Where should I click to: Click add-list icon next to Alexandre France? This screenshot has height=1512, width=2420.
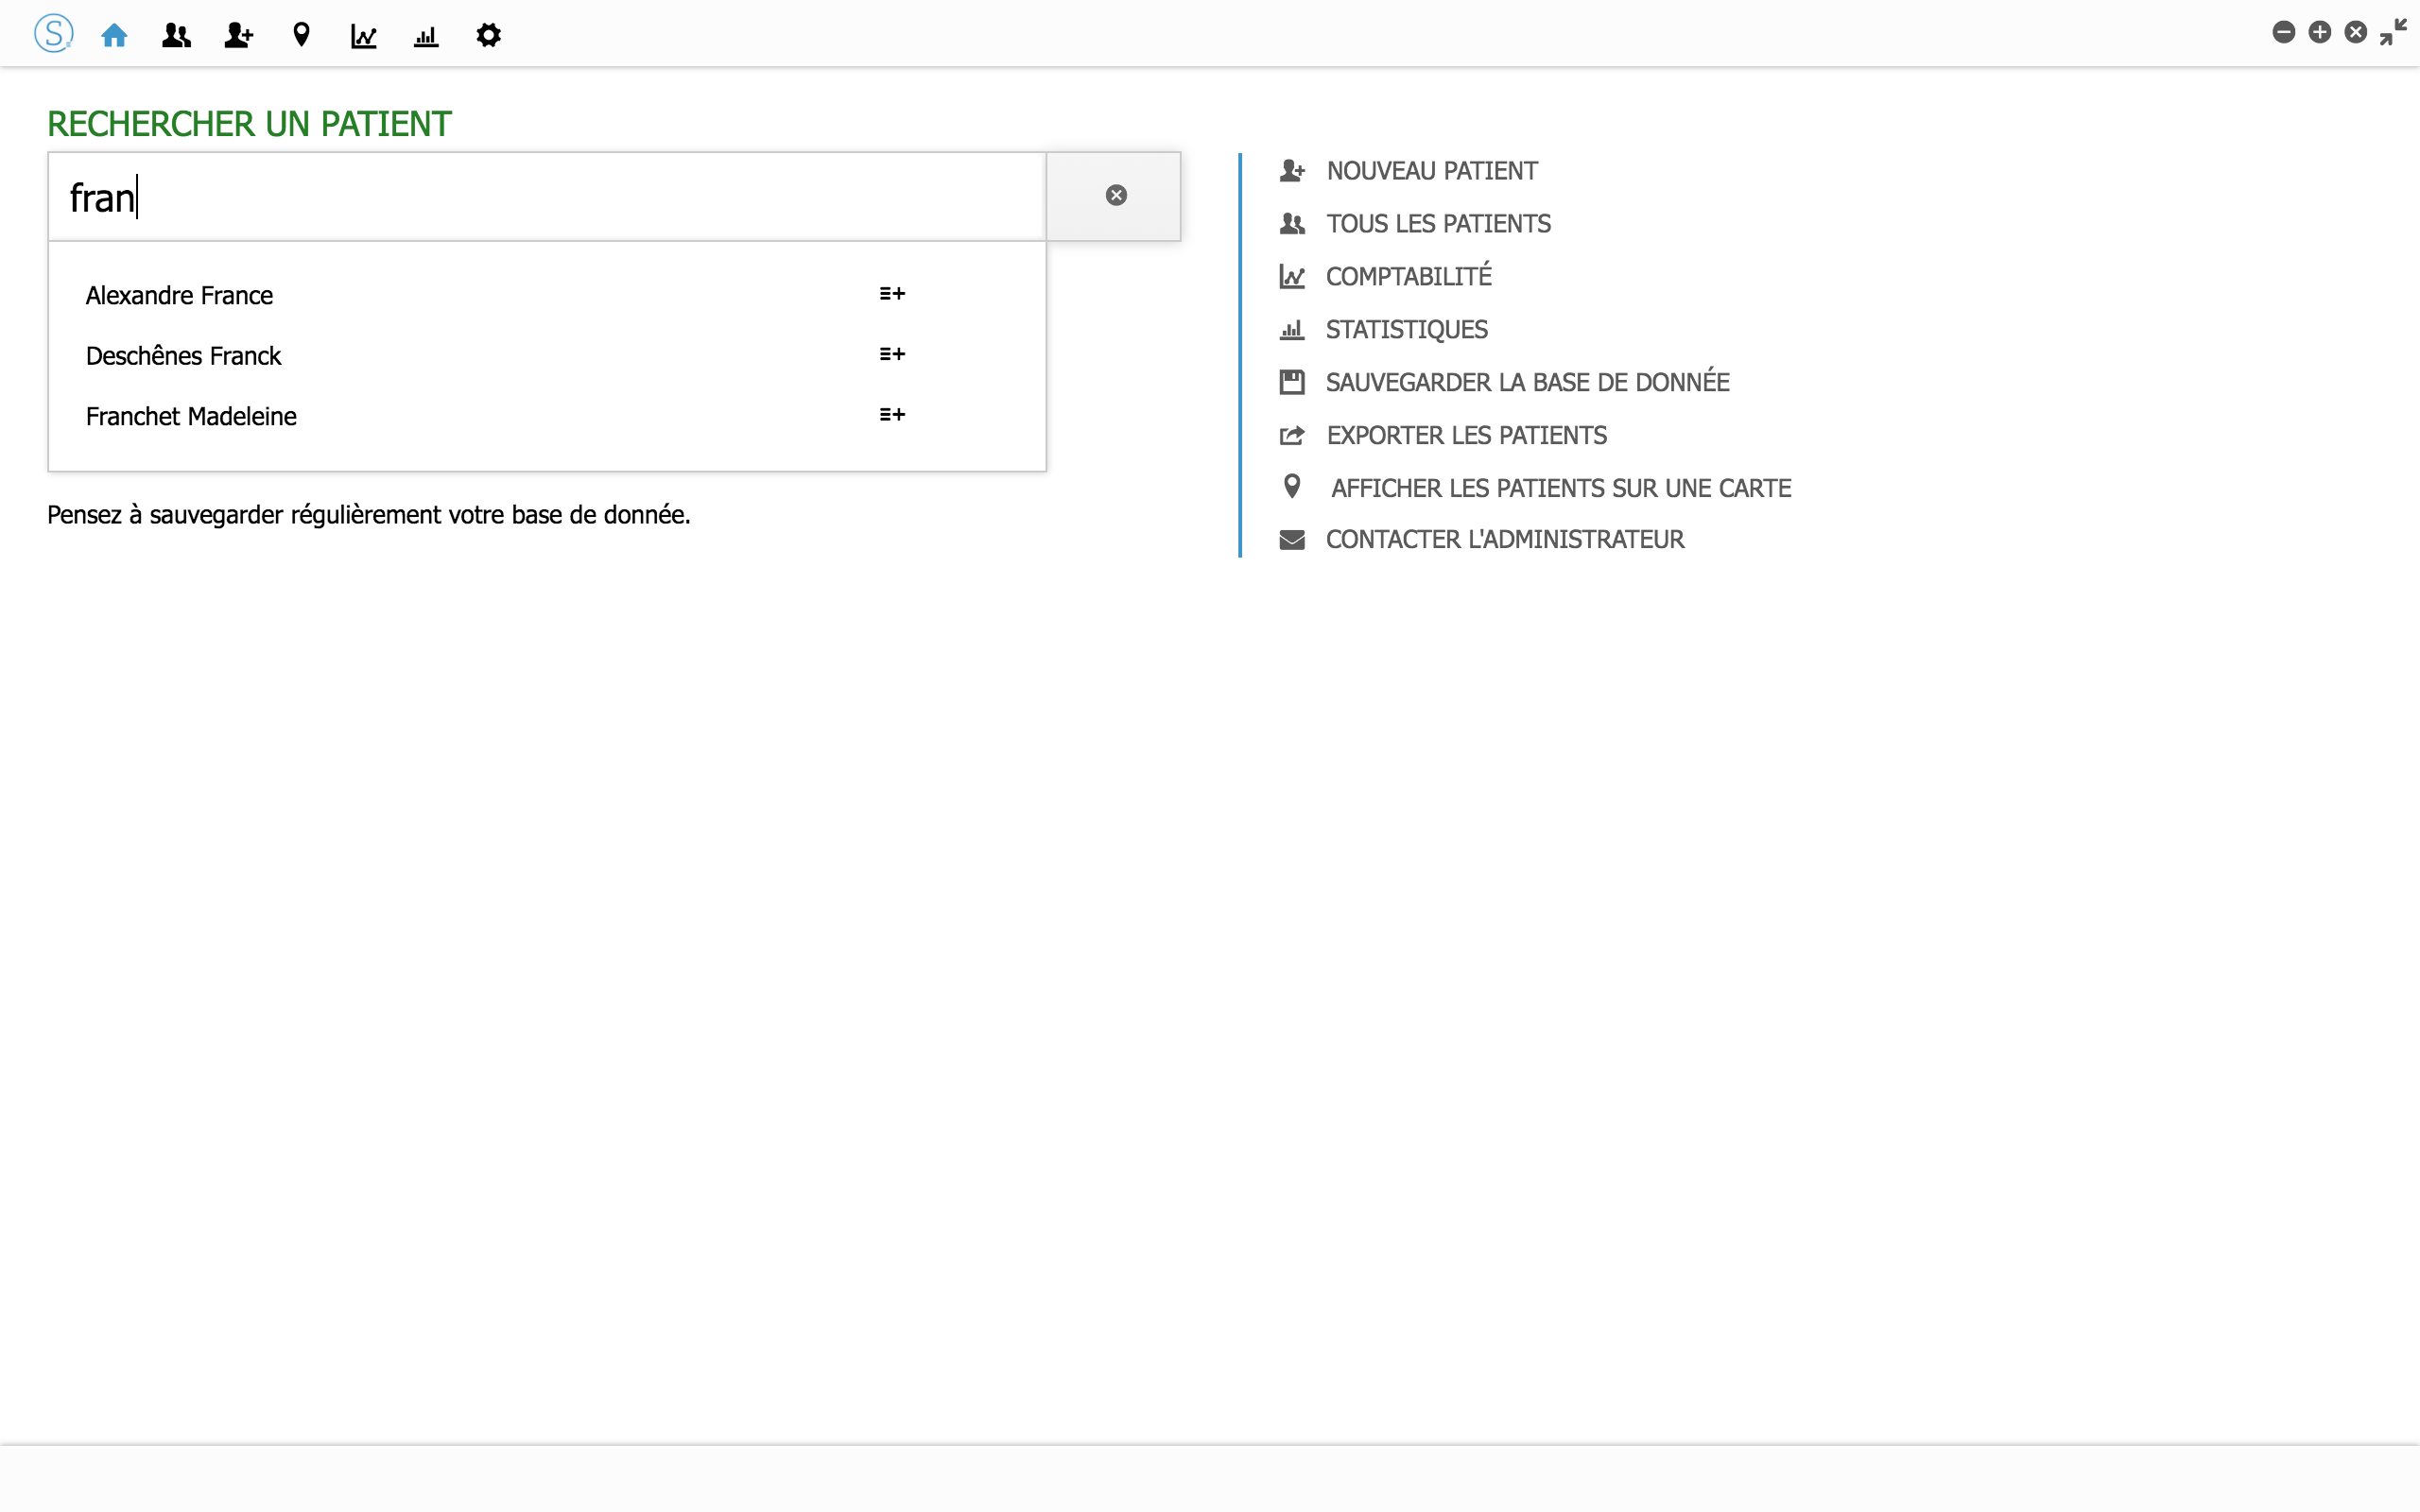[892, 294]
